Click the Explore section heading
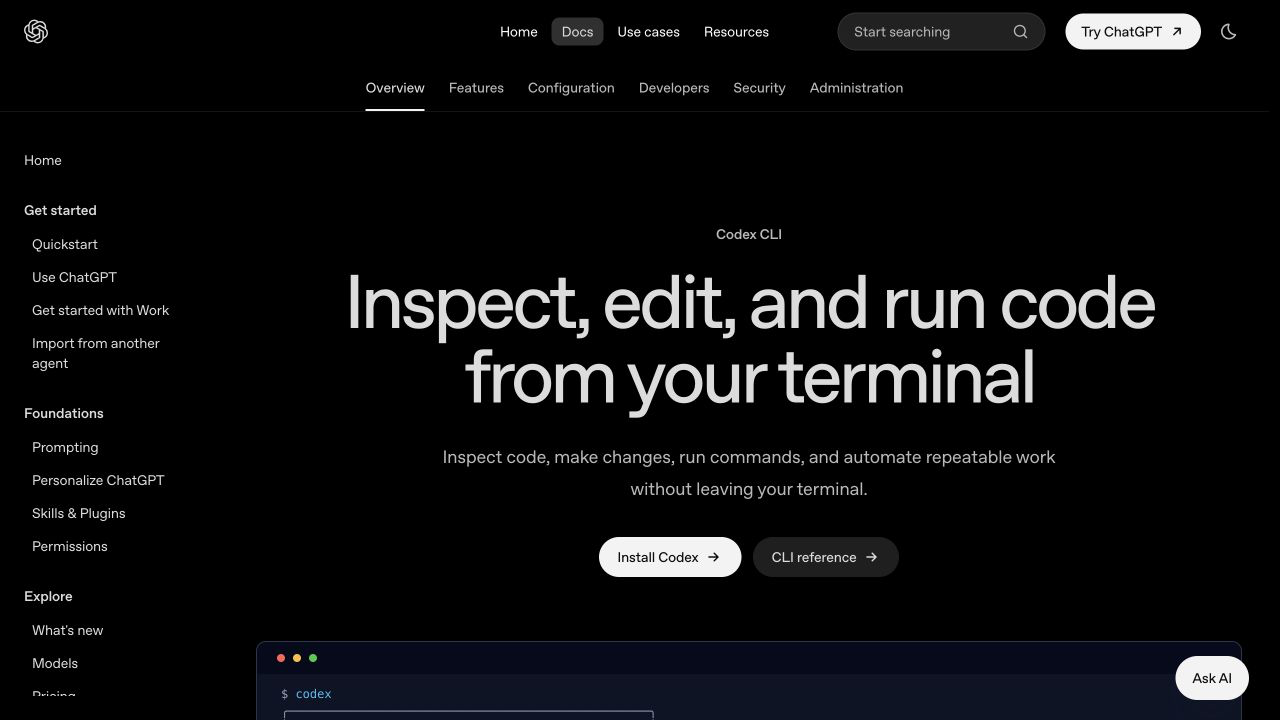 pyautogui.click(x=48, y=596)
